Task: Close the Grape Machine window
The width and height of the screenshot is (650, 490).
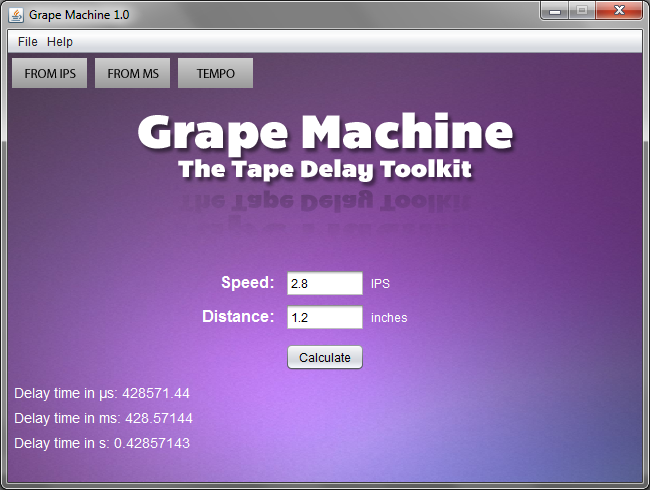Action: 619,11
